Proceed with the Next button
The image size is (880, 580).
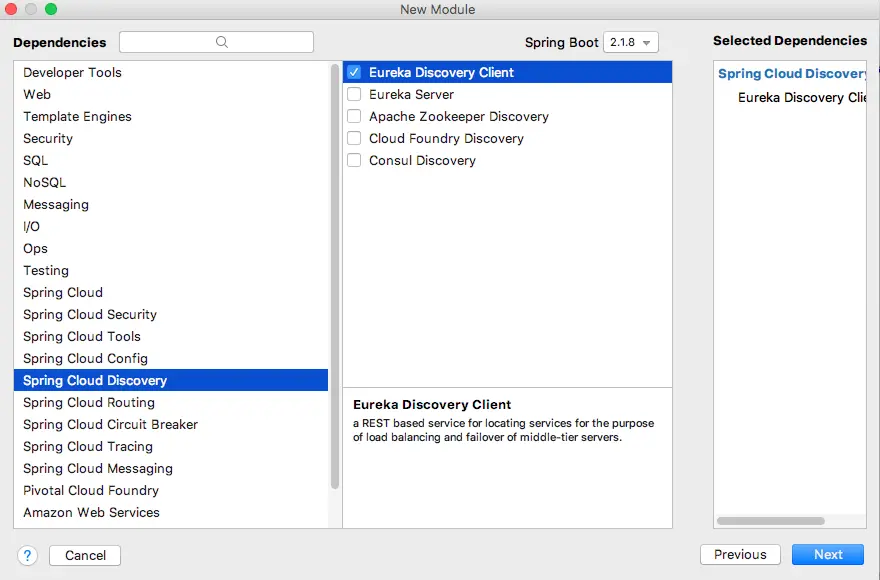pos(828,554)
